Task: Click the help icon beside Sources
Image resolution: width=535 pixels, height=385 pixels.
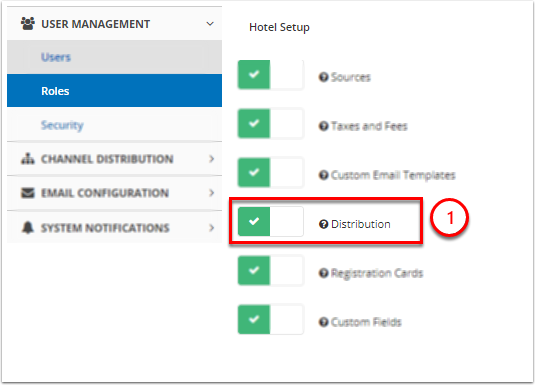Action: [323, 77]
